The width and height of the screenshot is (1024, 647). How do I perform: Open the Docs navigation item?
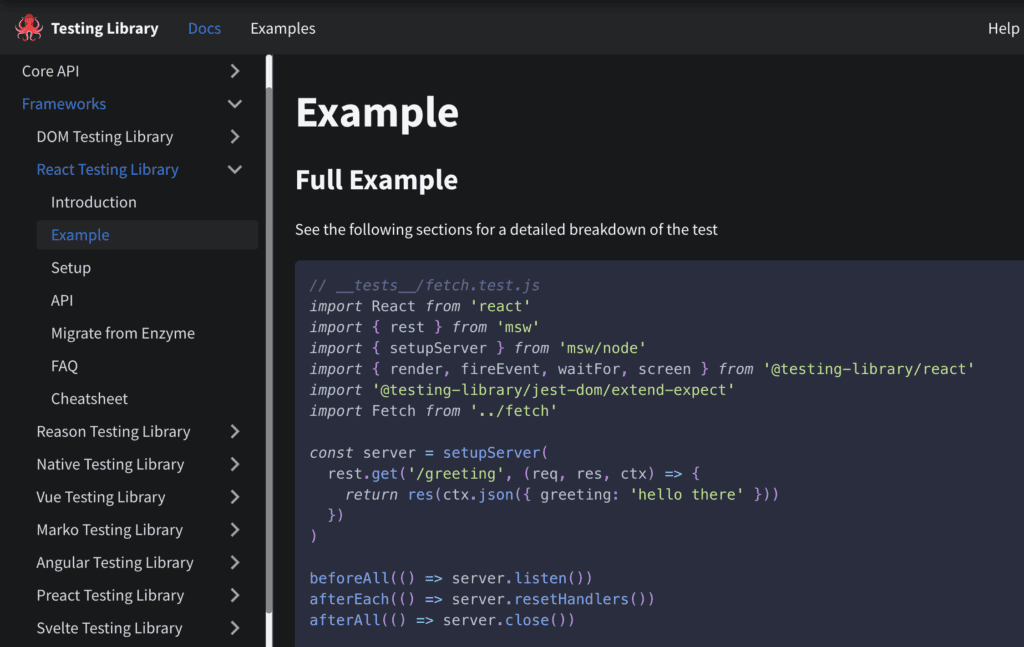[204, 28]
